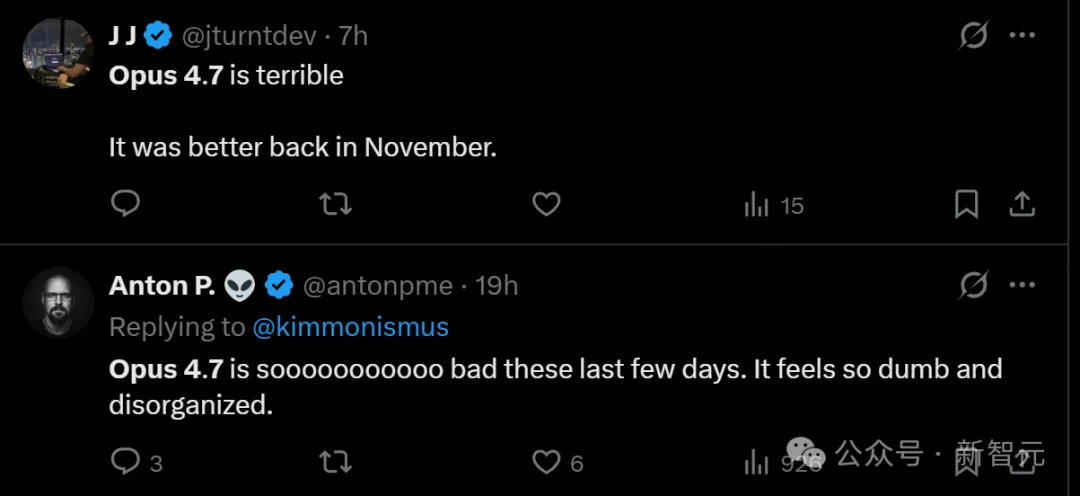1080x496 pixels.
Task: Share J J's tweet
Action: click(1021, 204)
